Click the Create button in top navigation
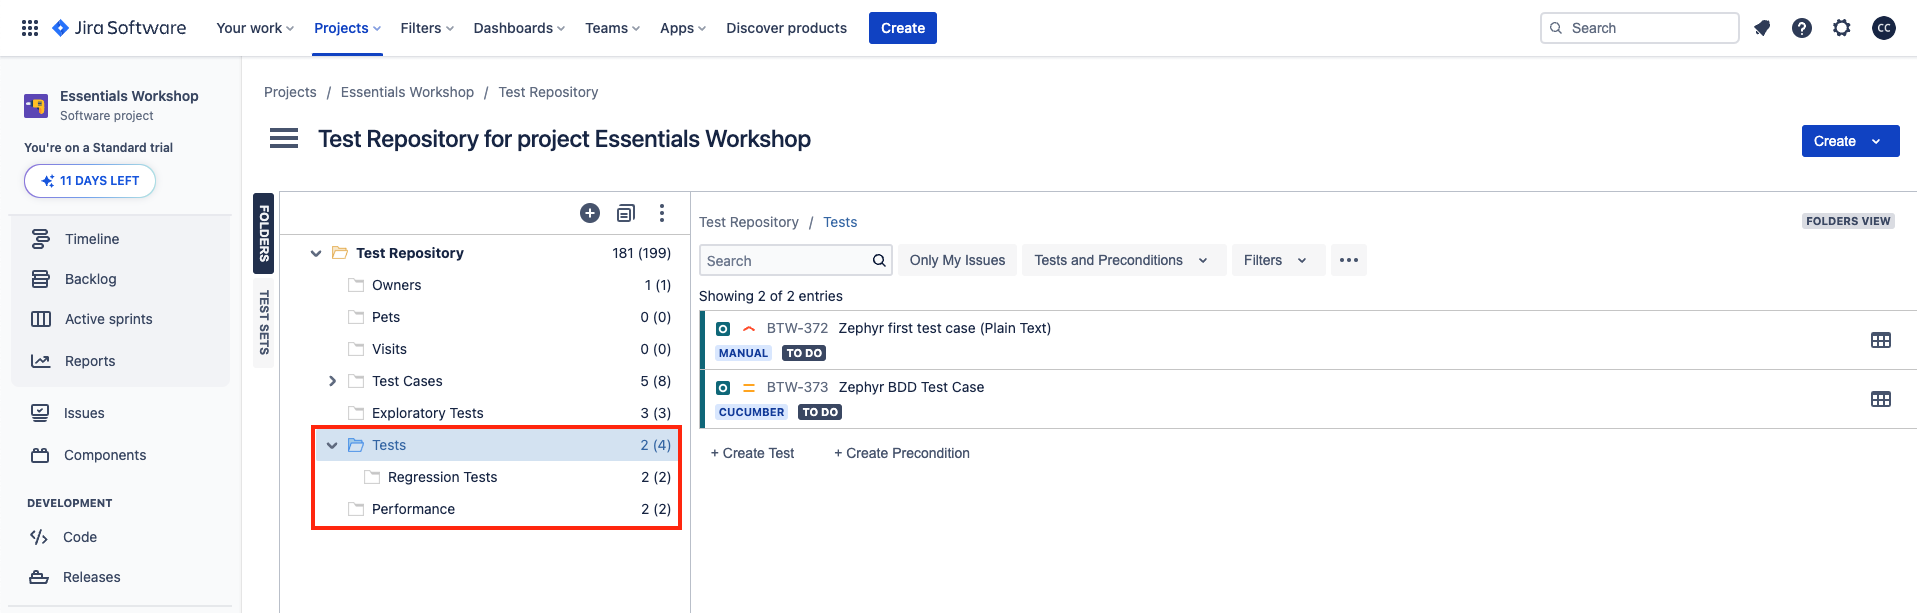The image size is (1917, 613). (x=903, y=28)
